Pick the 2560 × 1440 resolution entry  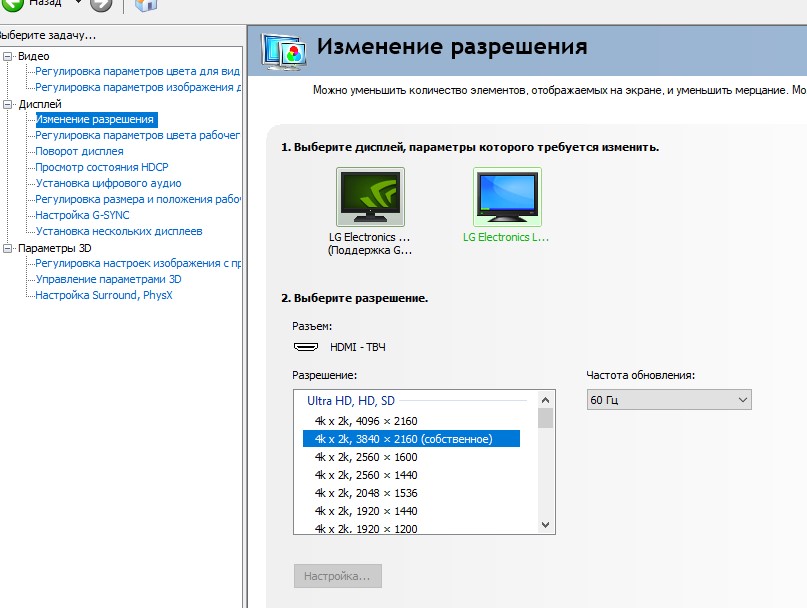pyautogui.click(x=365, y=475)
